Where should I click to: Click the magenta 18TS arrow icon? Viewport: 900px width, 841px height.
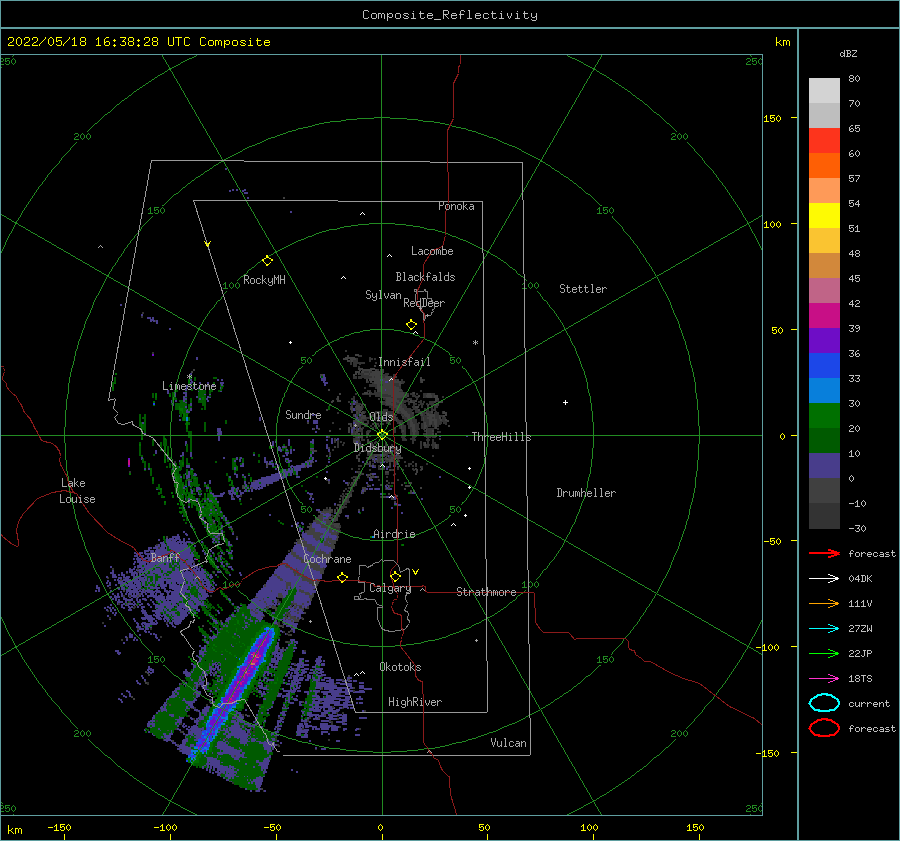(824, 679)
